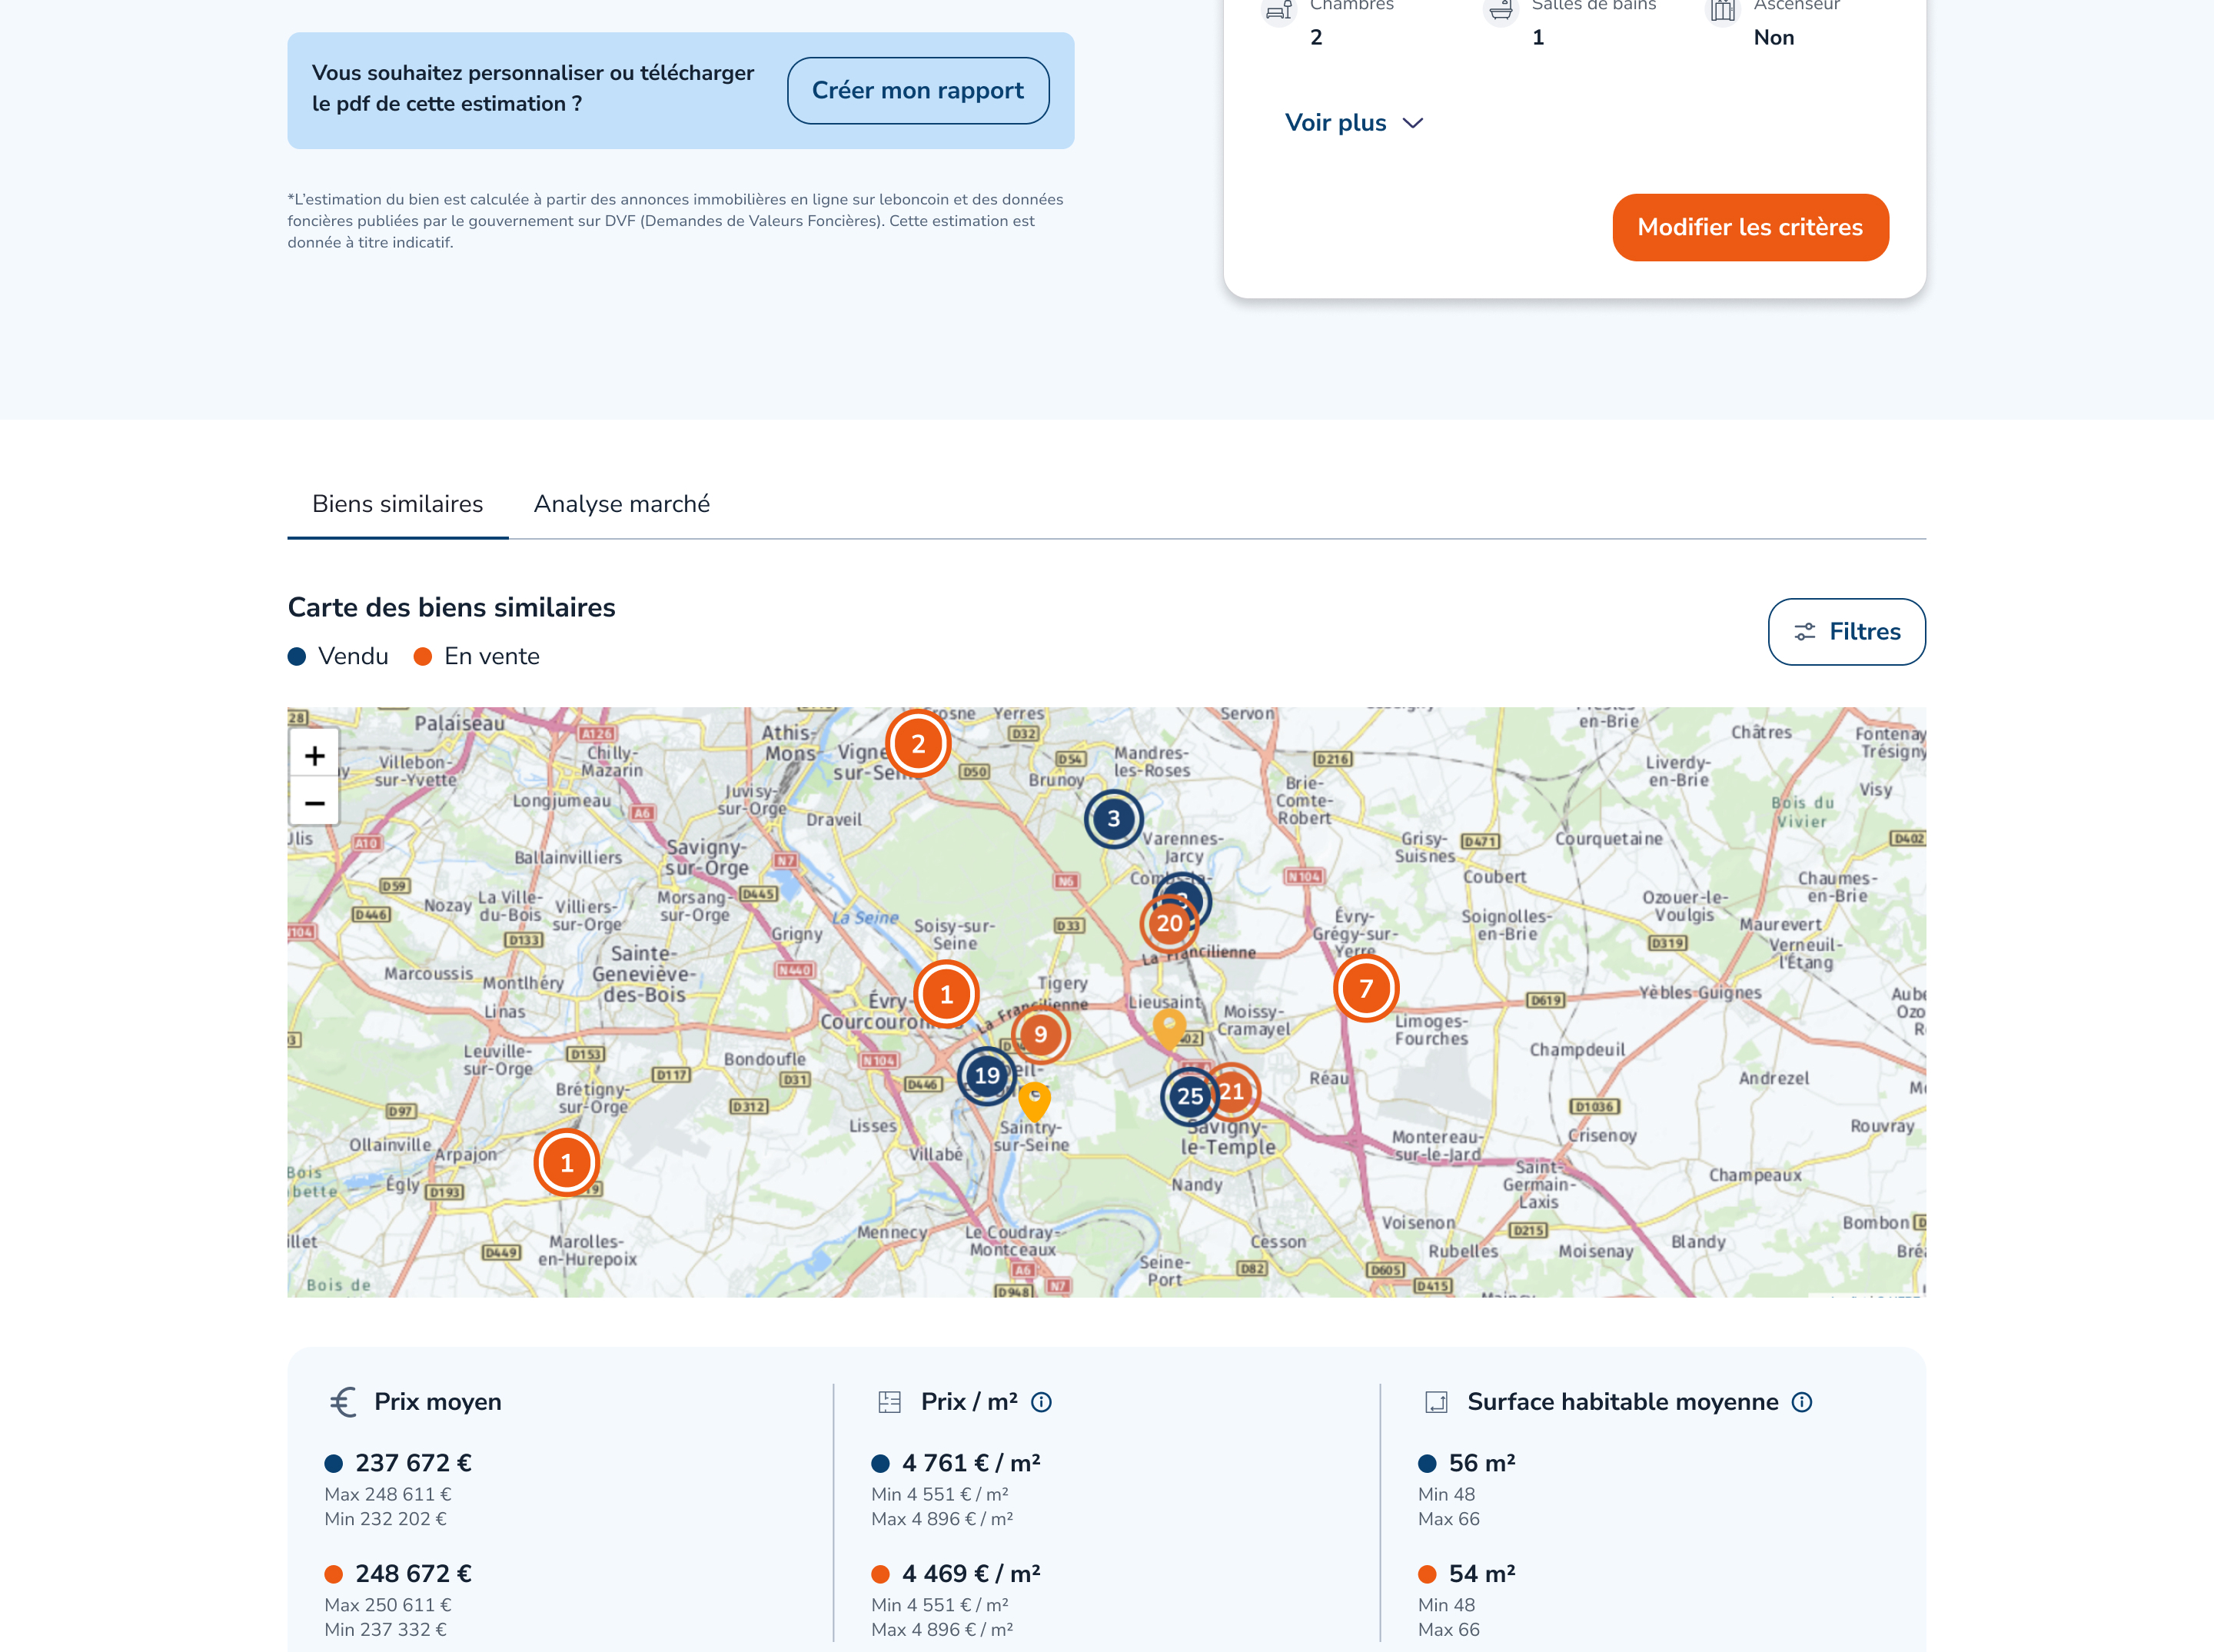
Task: Open the orange cluster marker numbered 20
Action: (x=1168, y=925)
